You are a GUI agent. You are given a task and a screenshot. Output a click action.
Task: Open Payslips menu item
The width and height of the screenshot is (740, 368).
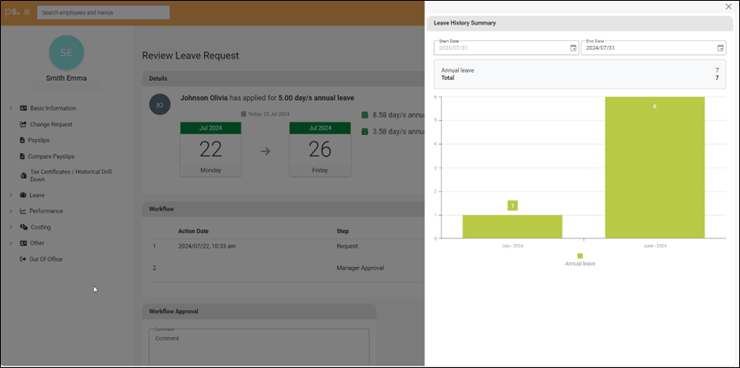(39, 141)
